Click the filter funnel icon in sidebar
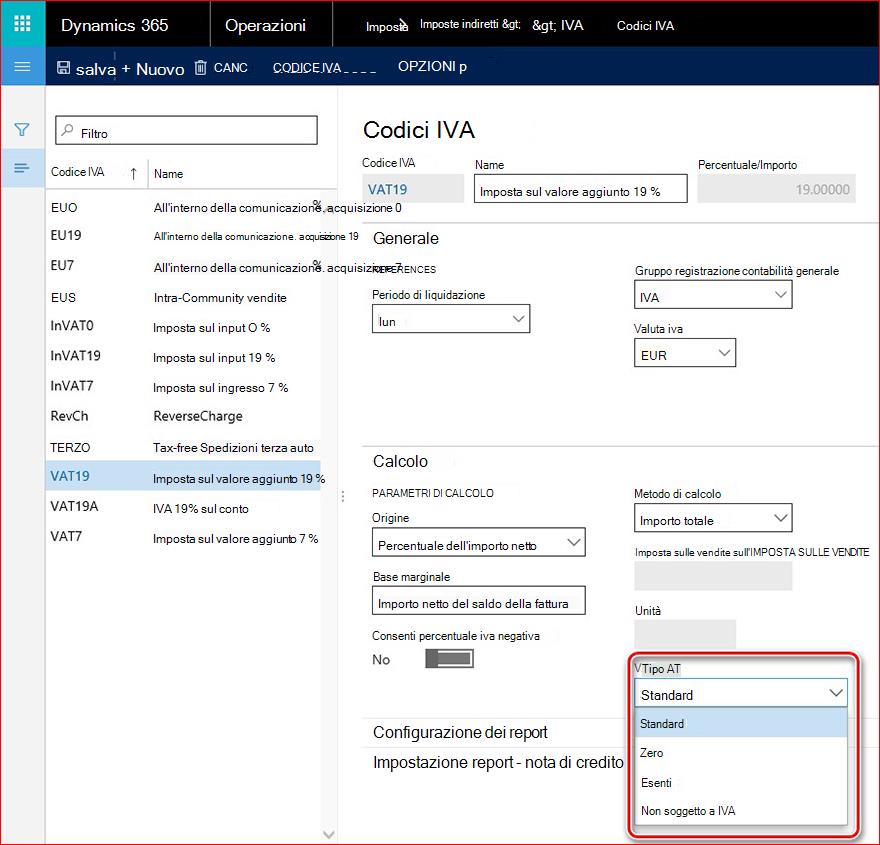This screenshot has width=880, height=845. pyautogui.click(x=22, y=130)
